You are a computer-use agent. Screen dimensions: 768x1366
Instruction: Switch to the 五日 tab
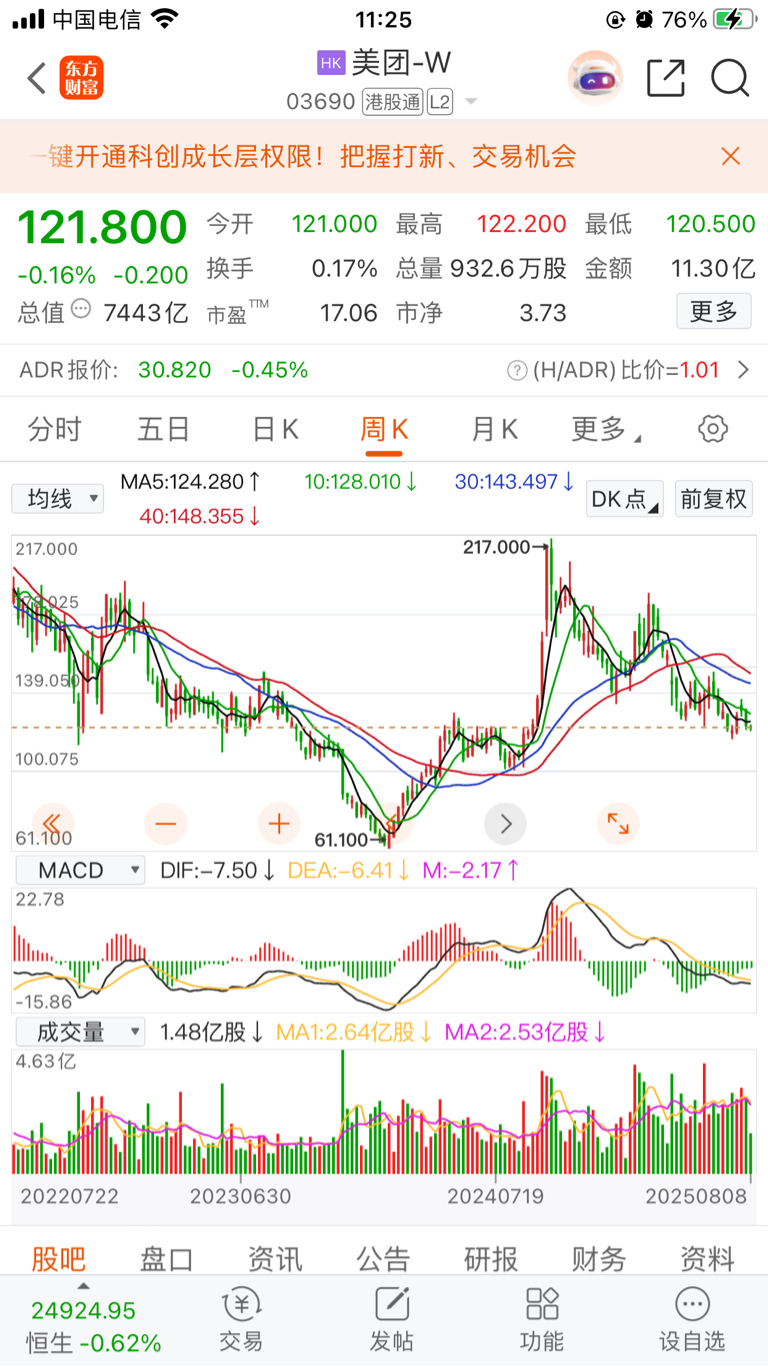click(x=164, y=430)
